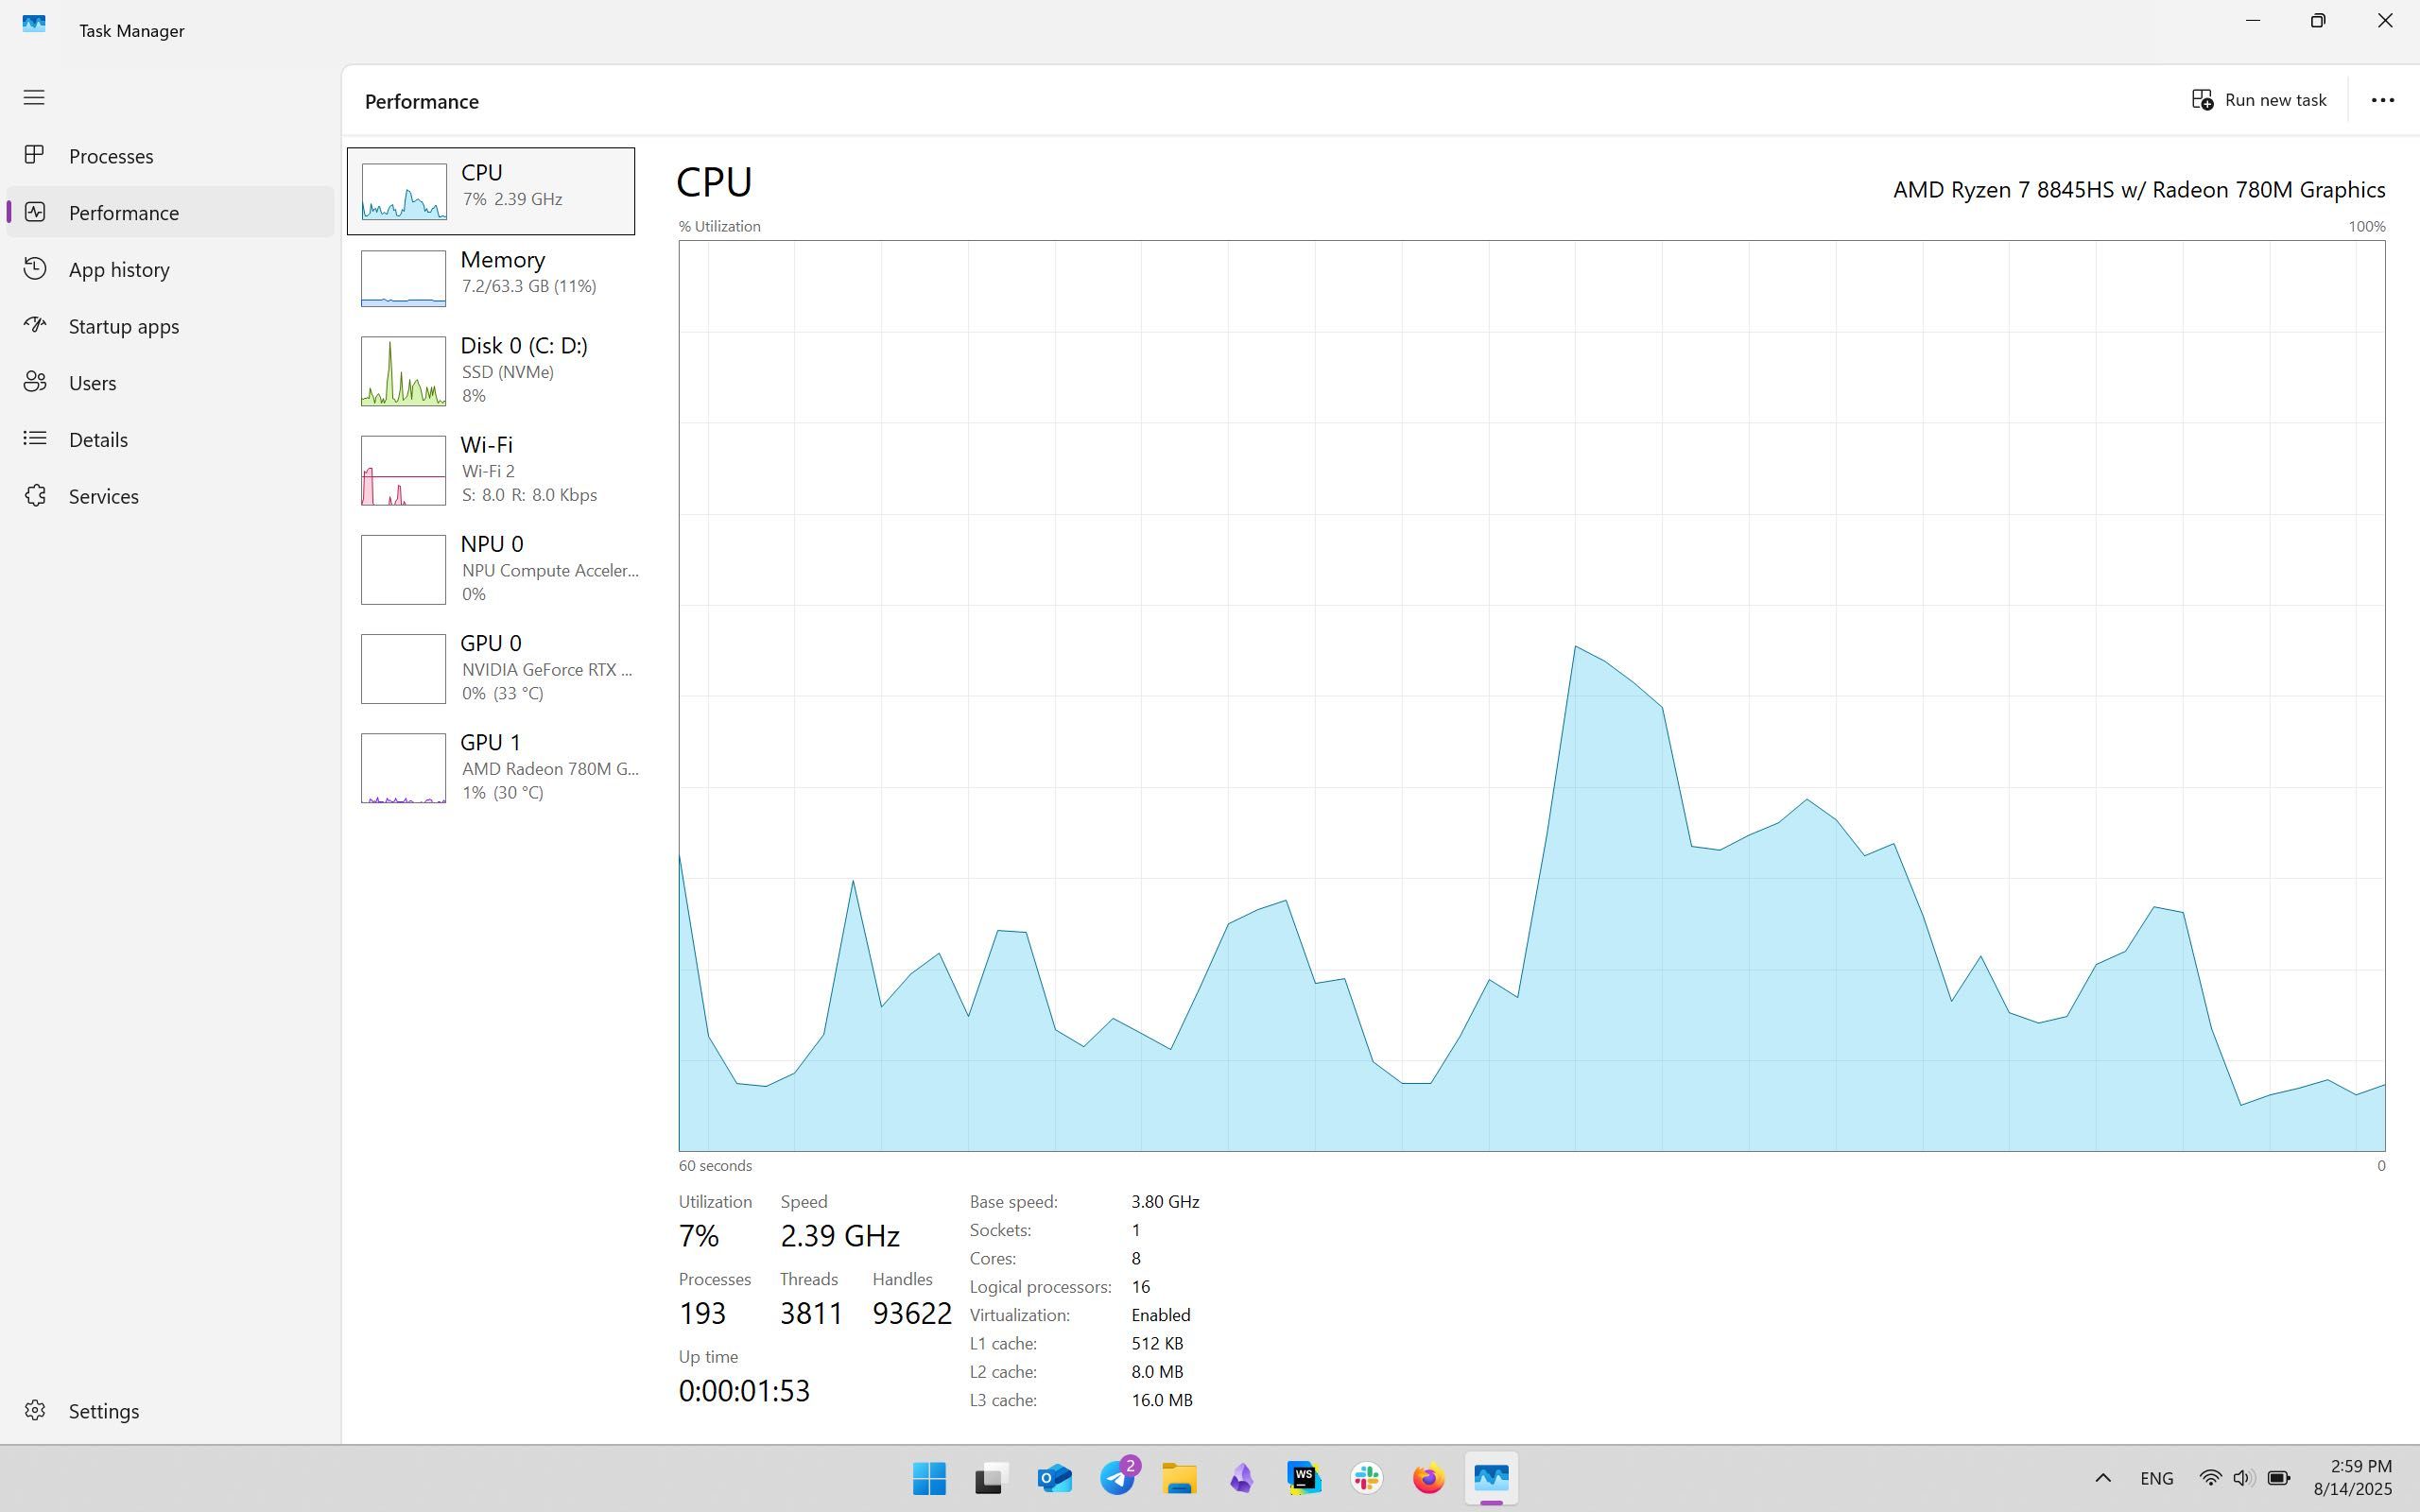Click the ENG language indicator
The image size is (2420, 1512).
(x=2156, y=1478)
